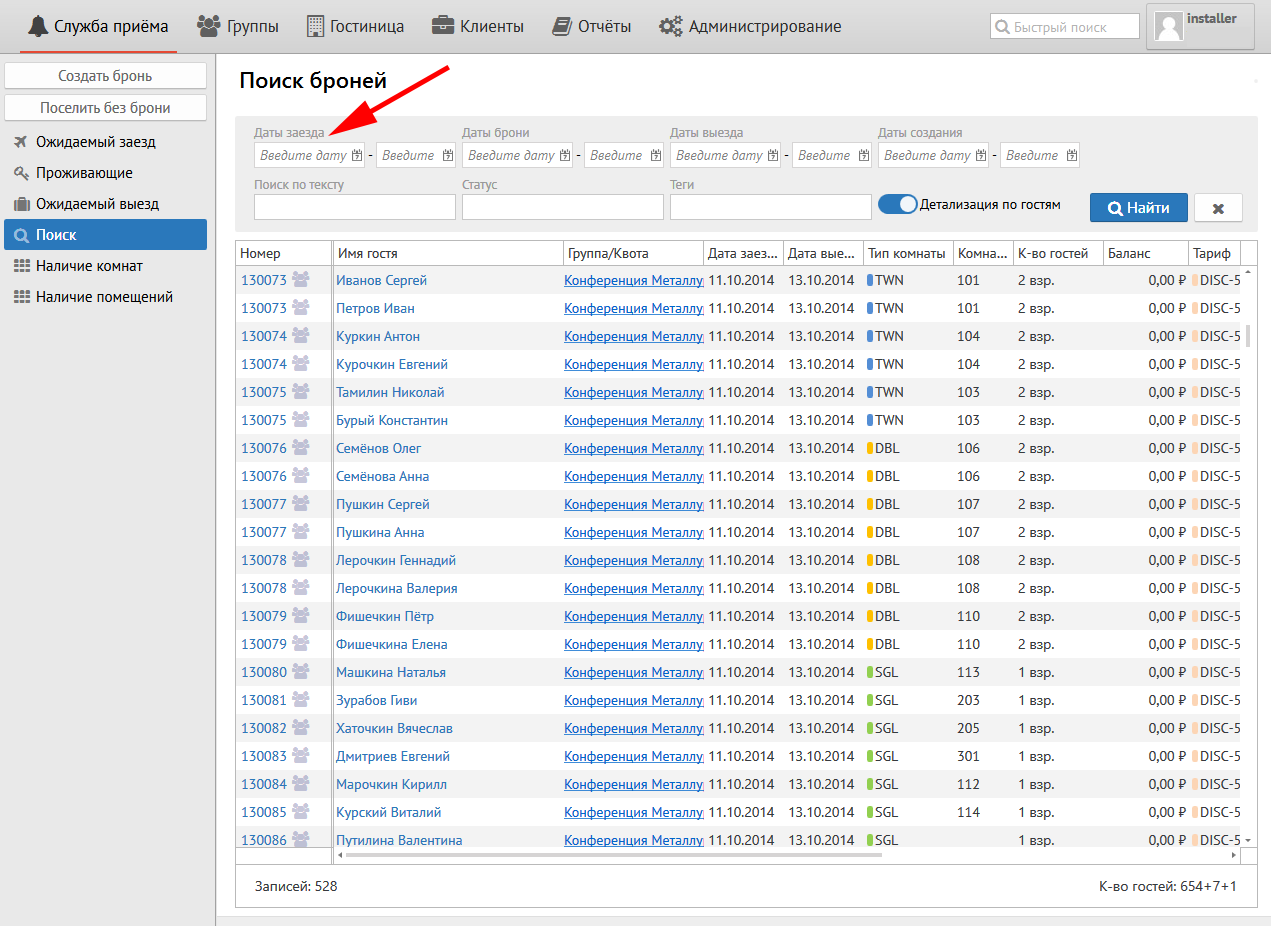Open calendar picker for booking start date
Image resolution: width=1271 pixels, height=926 pixels.
565,156
